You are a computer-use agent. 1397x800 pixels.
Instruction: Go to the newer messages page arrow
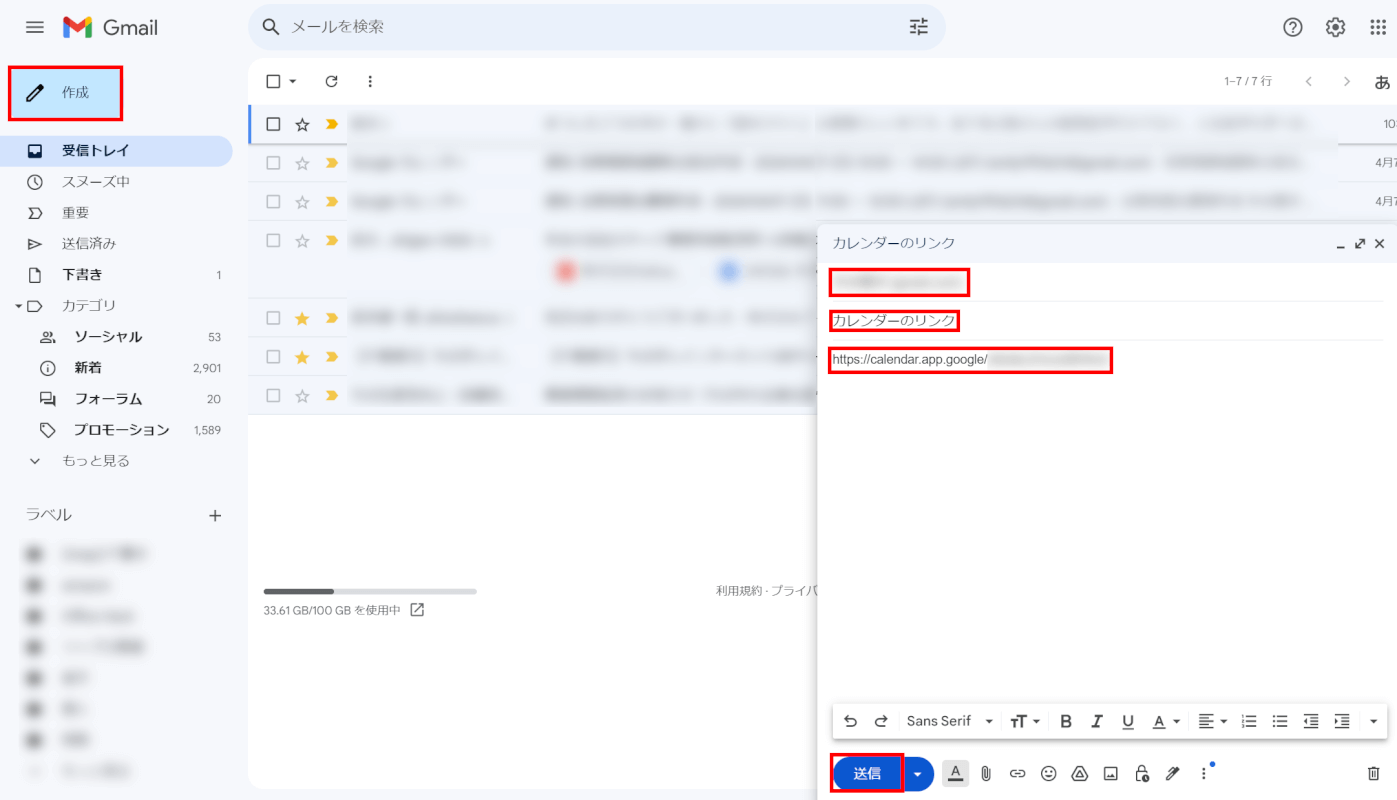coord(1308,81)
